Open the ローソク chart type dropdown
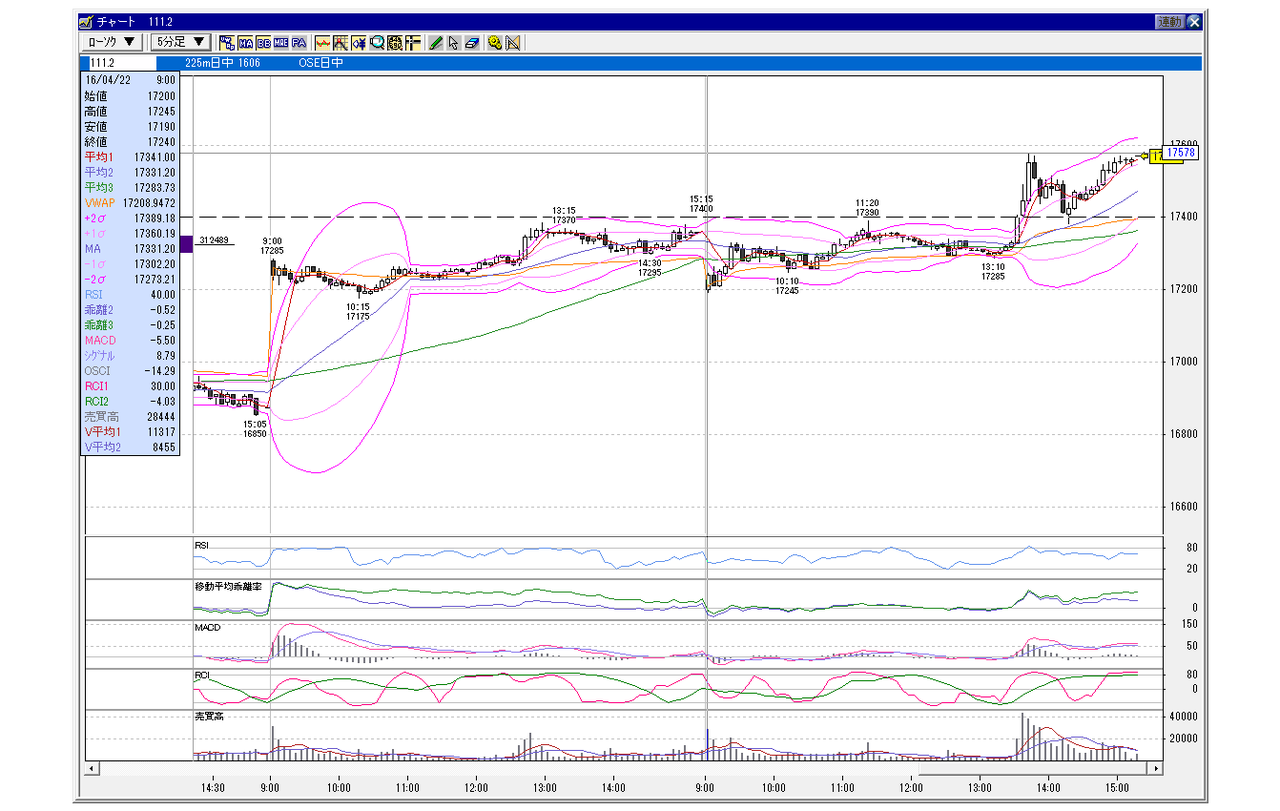 tap(111, 42)
